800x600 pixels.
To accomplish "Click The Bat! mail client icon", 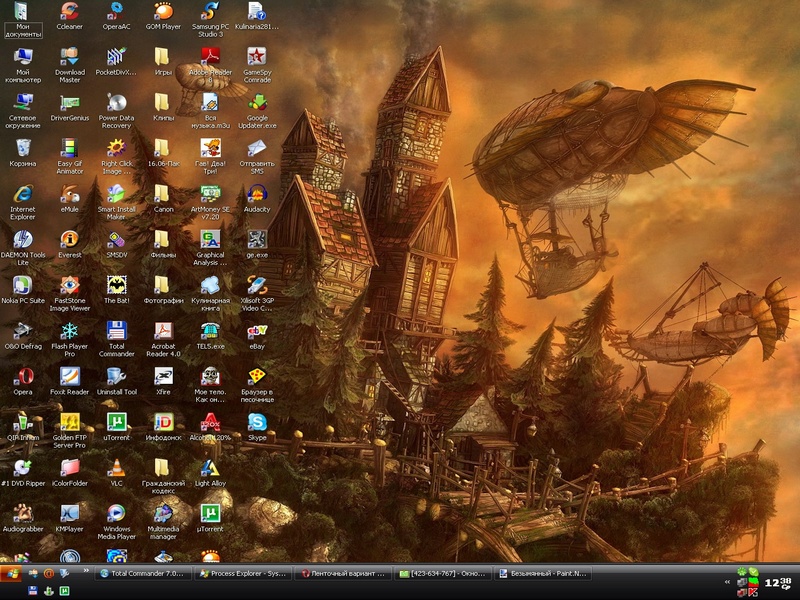I will coord(116,285).
